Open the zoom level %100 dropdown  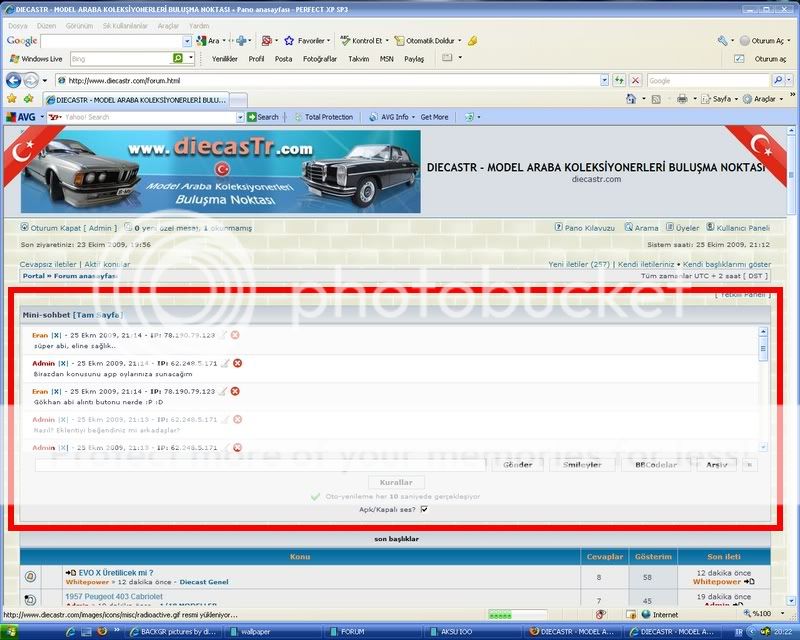(x=782, y=614)
